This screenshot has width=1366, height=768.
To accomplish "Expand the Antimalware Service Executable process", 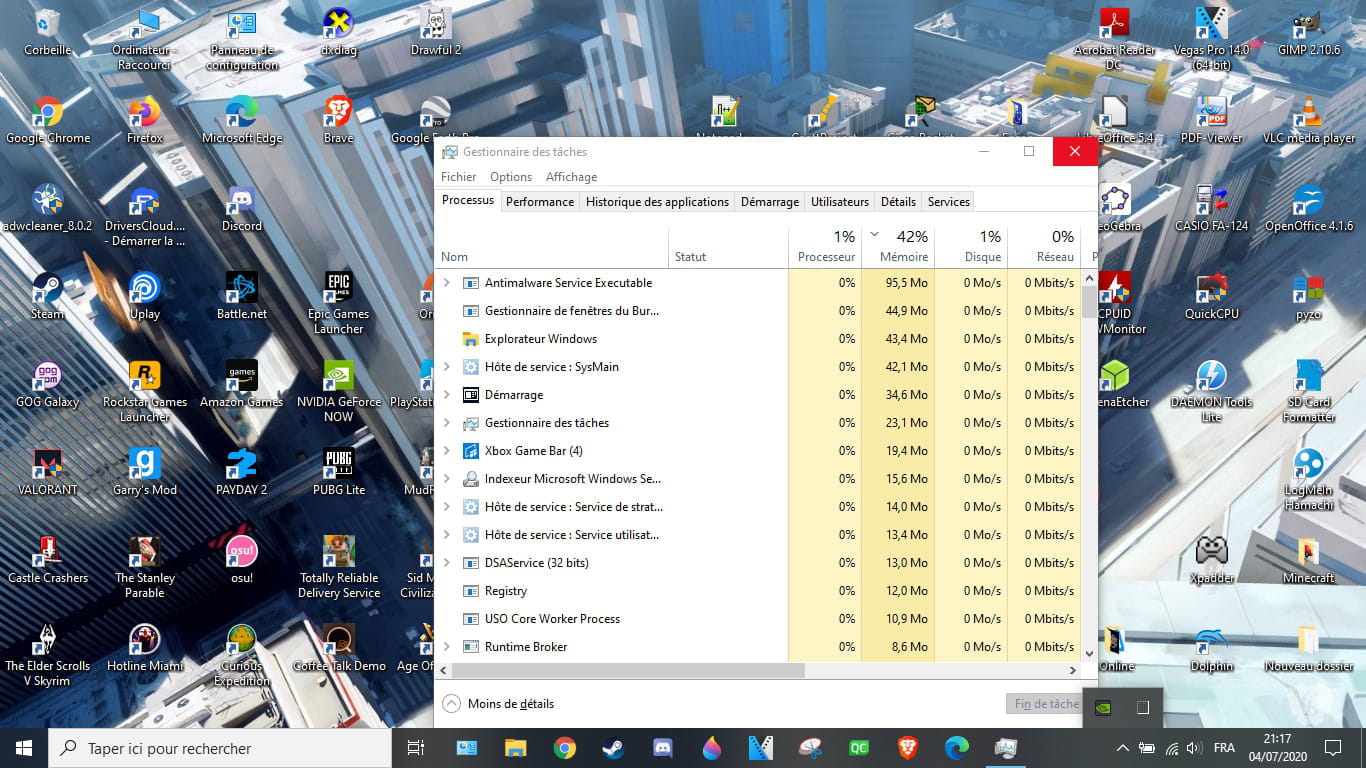I will [x=447, y=283].
